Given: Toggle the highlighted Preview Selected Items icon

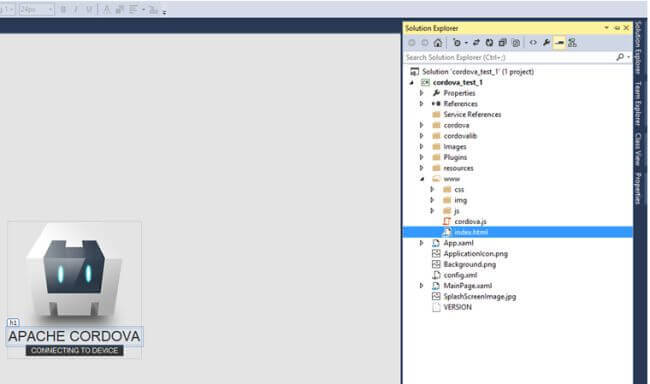Looking at the screenshot, I should (560, 43).
